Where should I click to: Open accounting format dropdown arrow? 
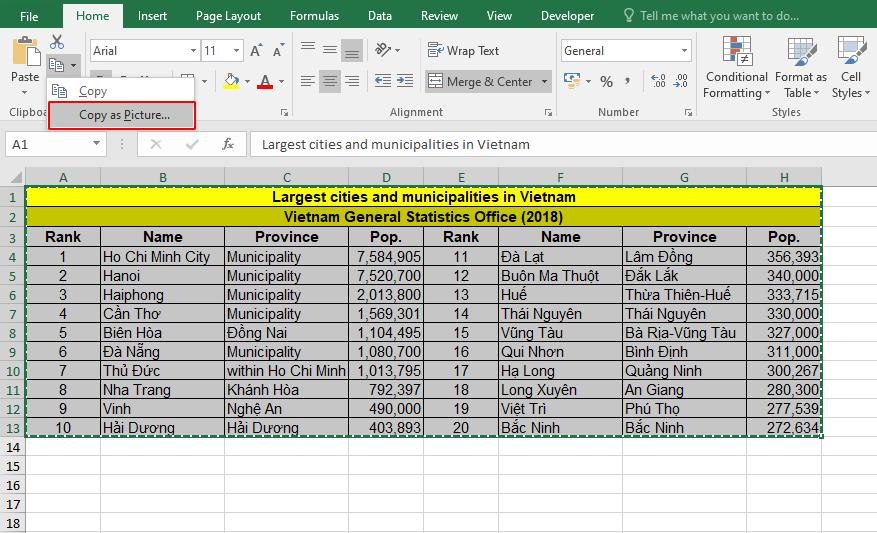[x=588, y=82]
